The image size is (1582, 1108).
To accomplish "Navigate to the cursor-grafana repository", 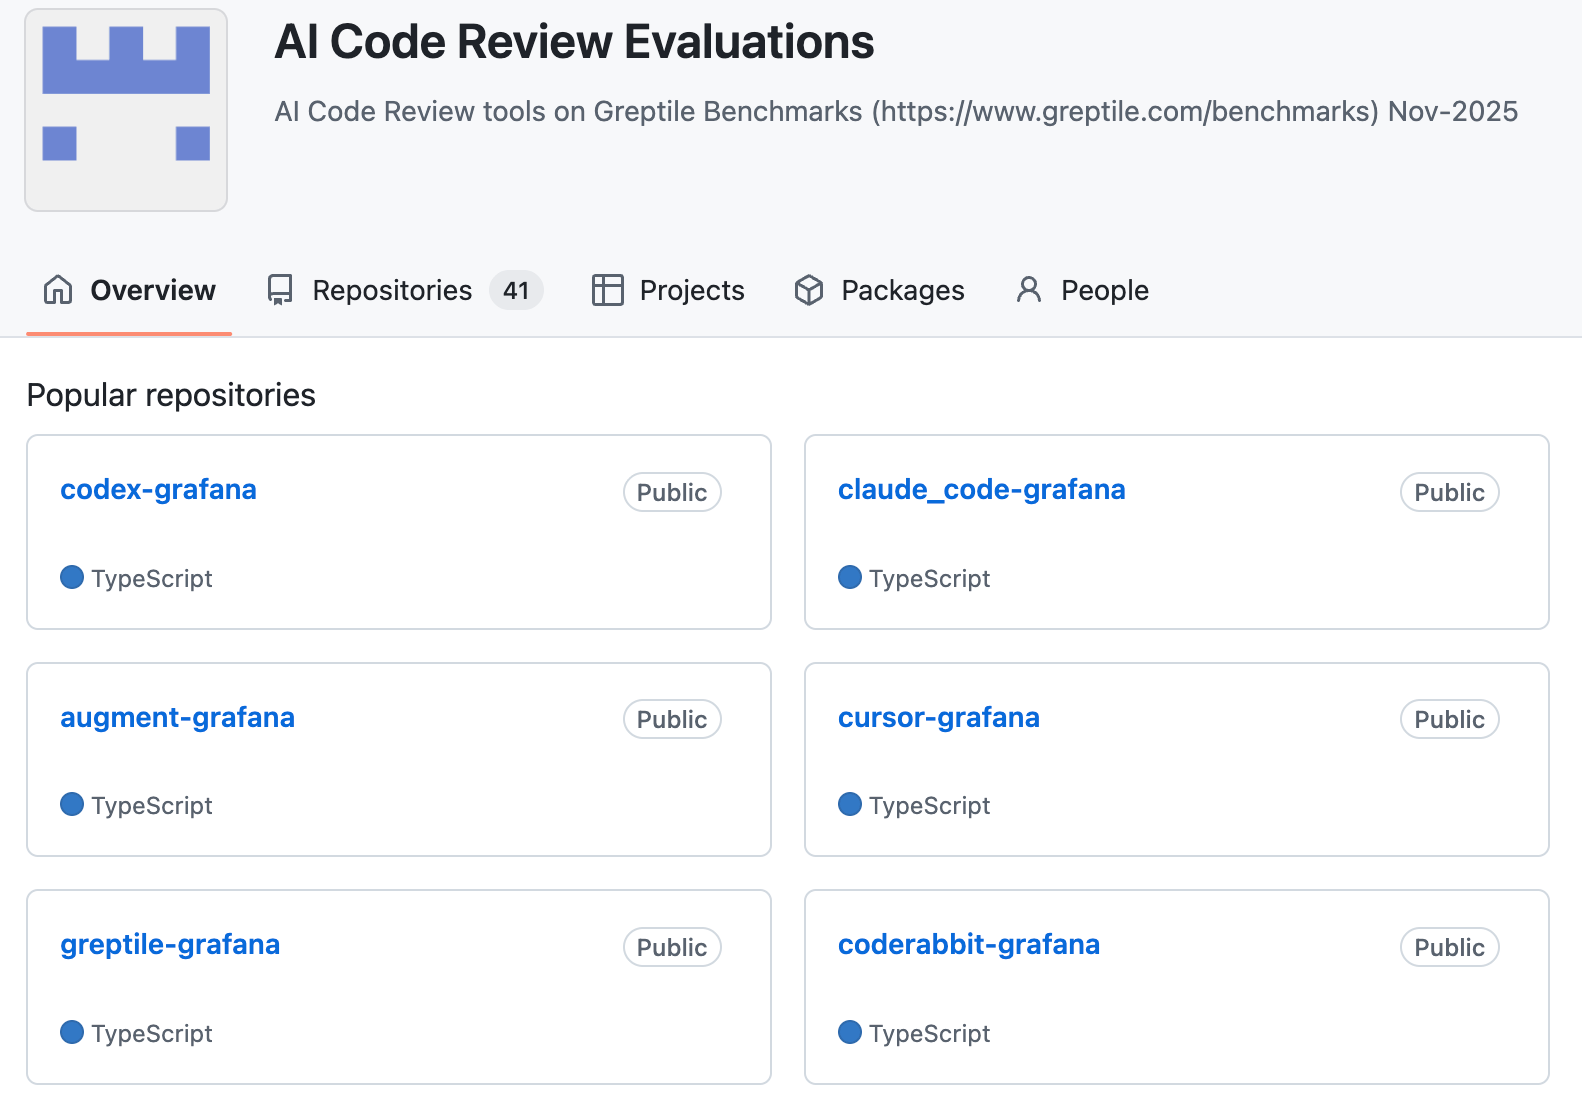I will point(938,718).
